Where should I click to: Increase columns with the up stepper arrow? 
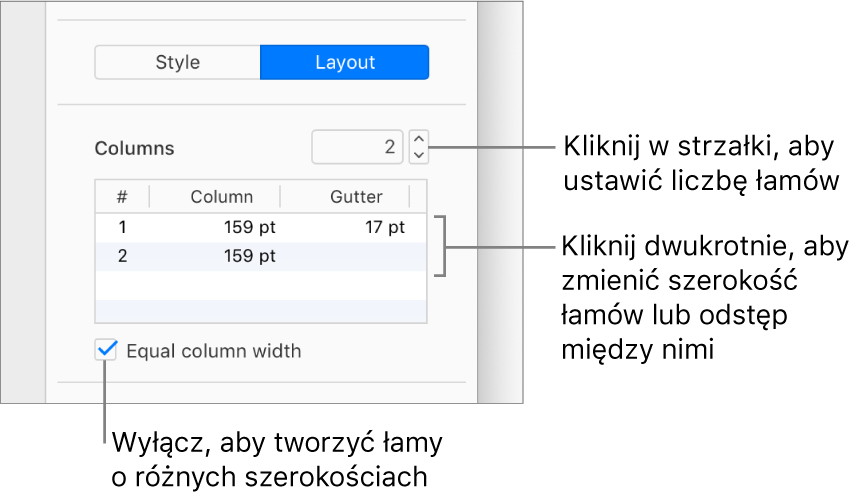[x=419, y=139]
